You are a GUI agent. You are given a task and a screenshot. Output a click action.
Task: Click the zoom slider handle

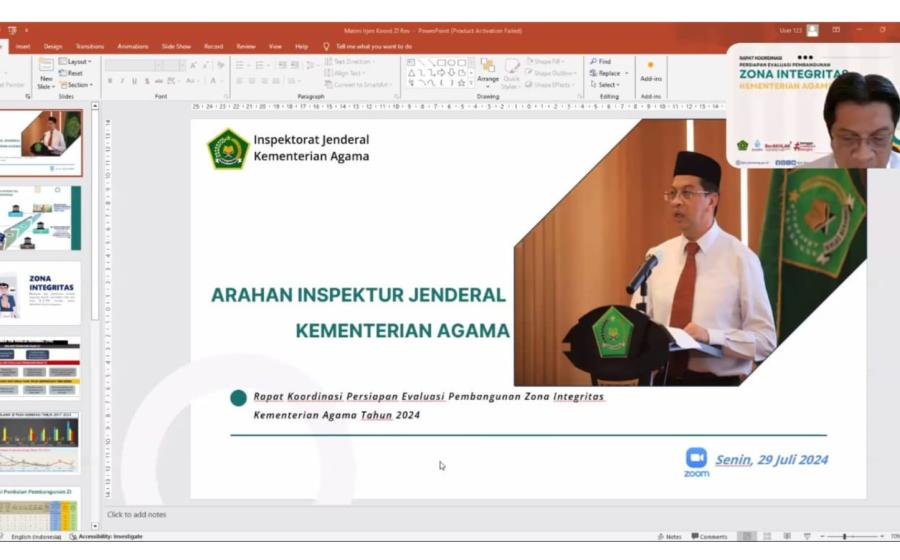(844, 536)
